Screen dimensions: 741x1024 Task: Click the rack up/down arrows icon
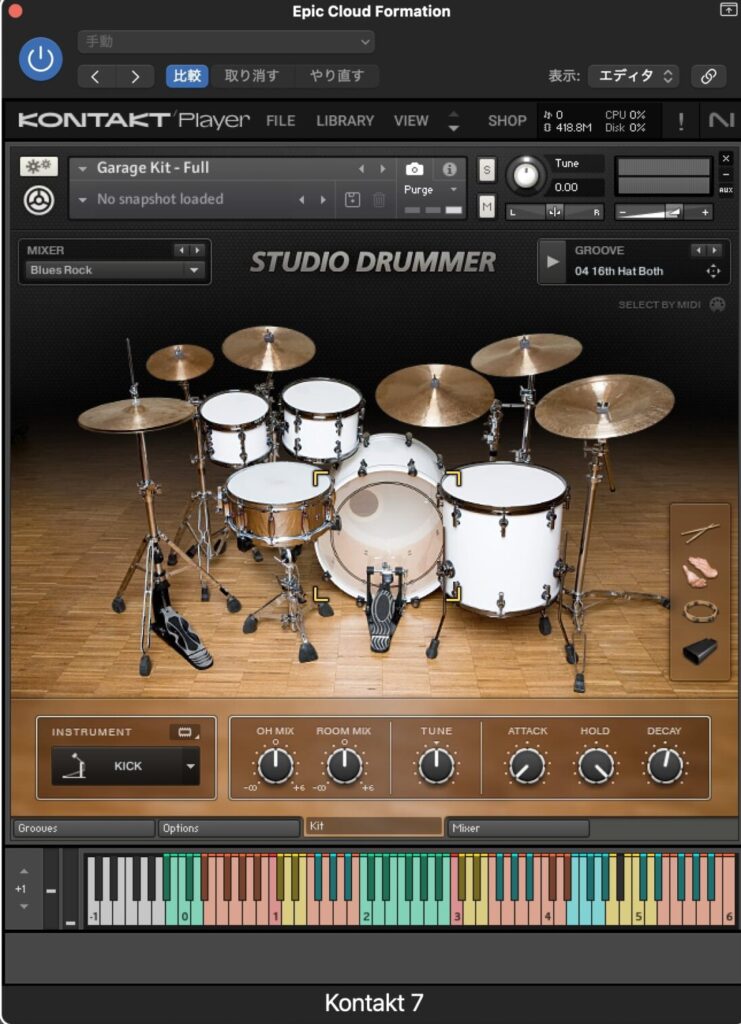[x=454, y=121]
